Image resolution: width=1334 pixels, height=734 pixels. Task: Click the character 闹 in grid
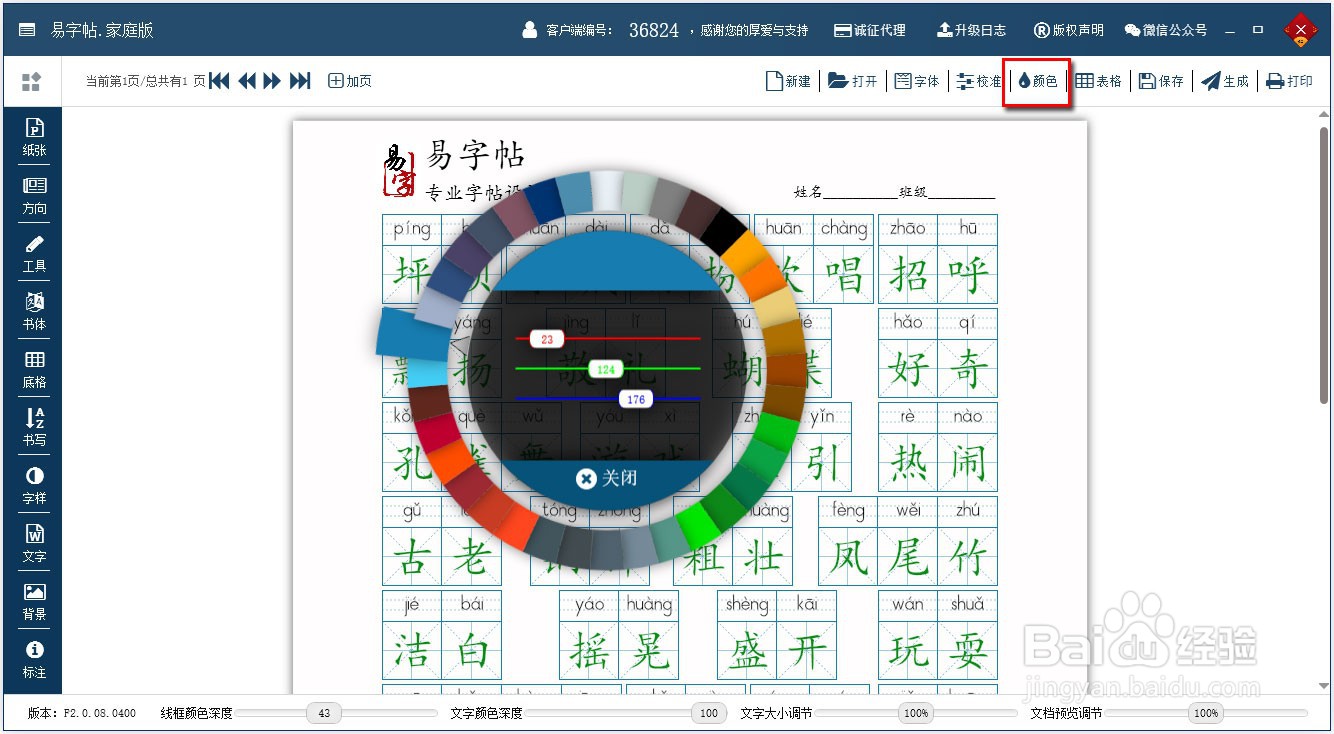[x=968, y=463]
